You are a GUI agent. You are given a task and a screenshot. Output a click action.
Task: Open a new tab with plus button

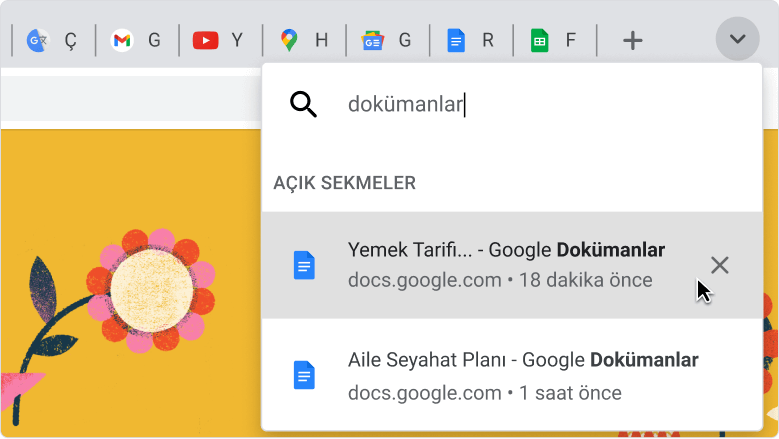[632, 40]
